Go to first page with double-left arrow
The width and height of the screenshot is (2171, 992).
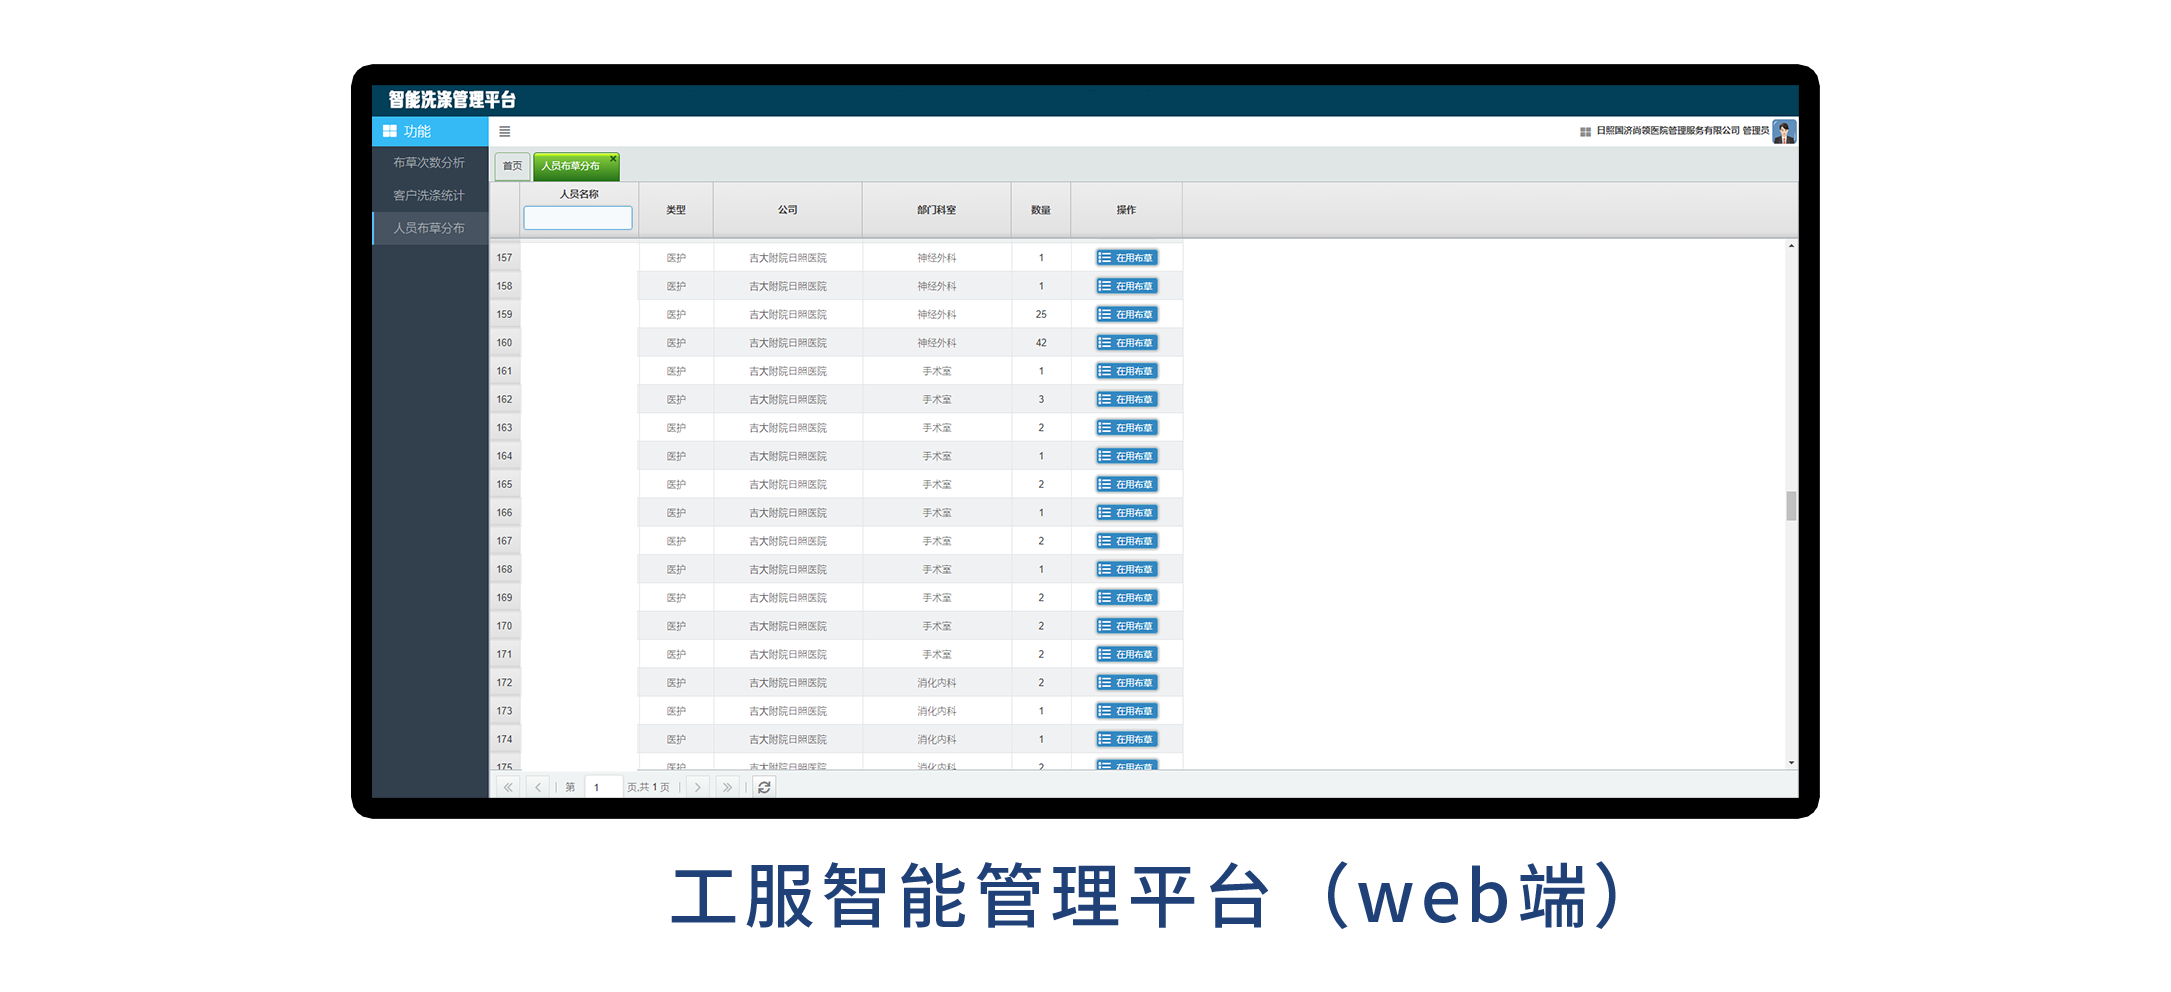coord(508,788)
